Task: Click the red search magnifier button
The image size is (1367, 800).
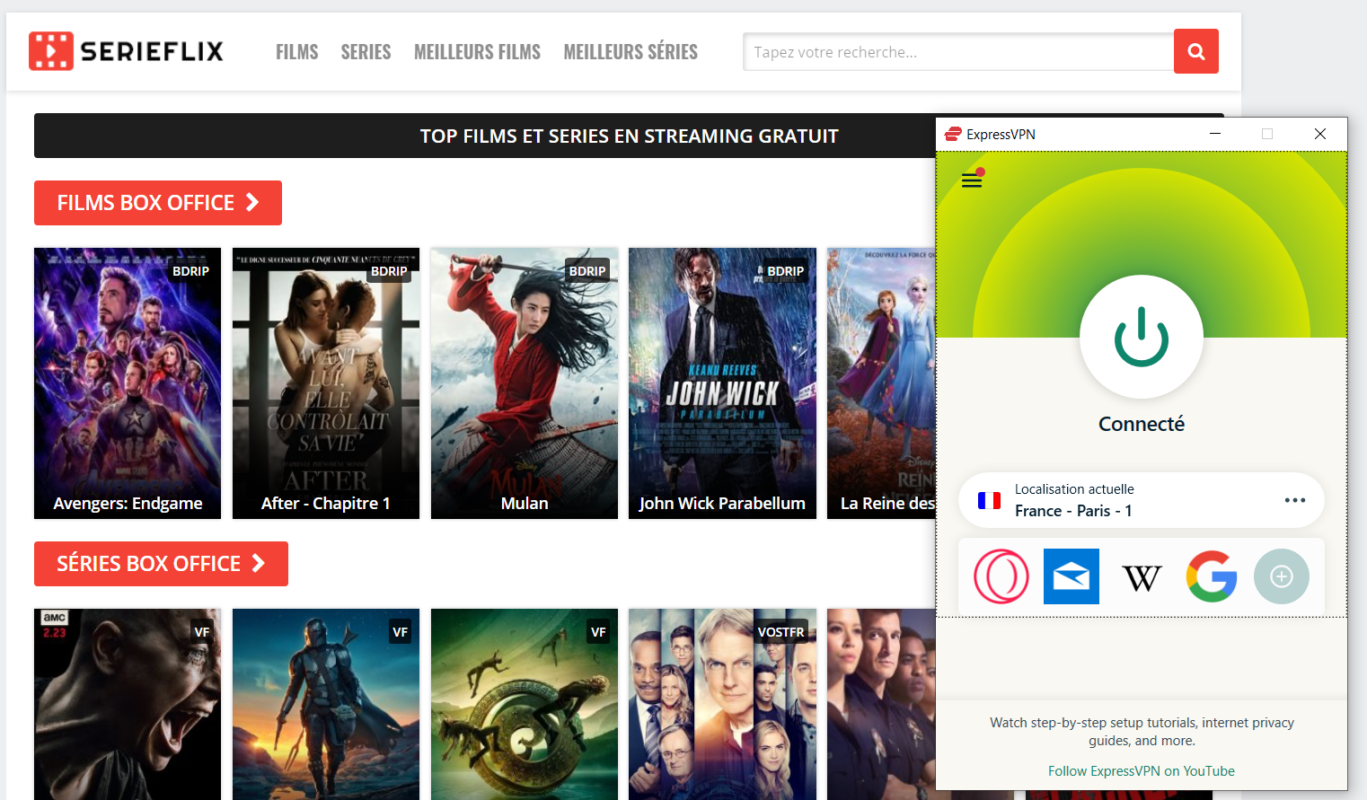Action: (1196, 51)
